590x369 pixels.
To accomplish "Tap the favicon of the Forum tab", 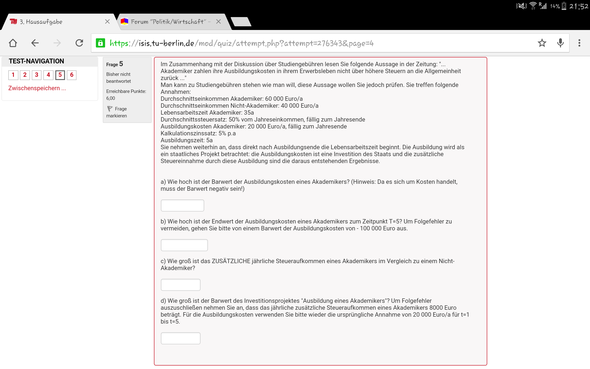I will [x=124, y=21].
